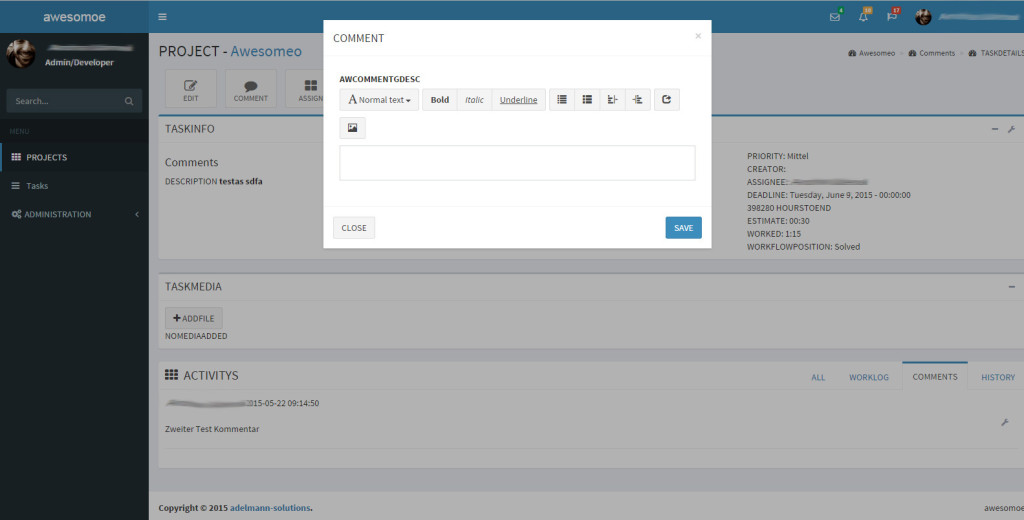Focus the sidebar Search field
This screenshot has width=1024, height=520.
(74, 101)
